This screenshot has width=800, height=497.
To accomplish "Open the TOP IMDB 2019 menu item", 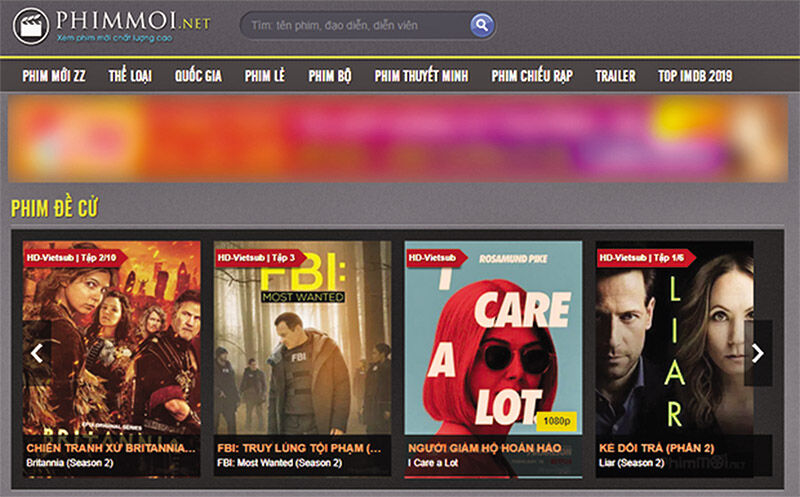I will (695, 76).
